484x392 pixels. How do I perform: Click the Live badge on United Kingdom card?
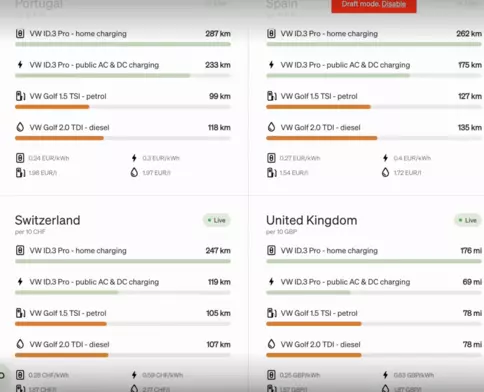pos(468,220)
